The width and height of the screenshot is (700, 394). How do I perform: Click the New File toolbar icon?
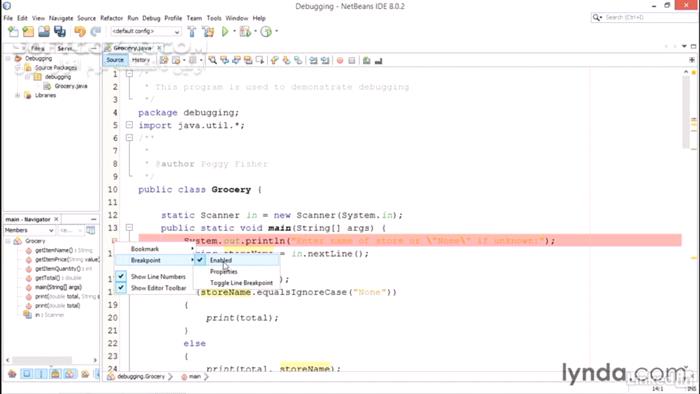tap(13, 31)
